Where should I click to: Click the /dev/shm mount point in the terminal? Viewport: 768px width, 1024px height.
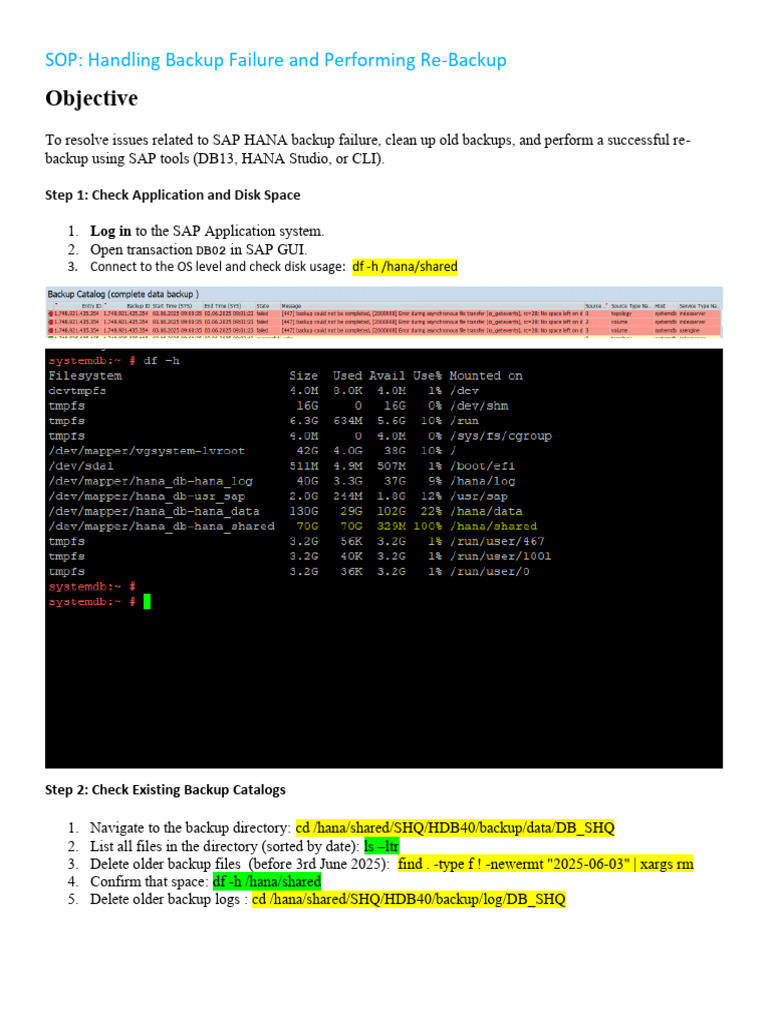[x=479, y=406]
